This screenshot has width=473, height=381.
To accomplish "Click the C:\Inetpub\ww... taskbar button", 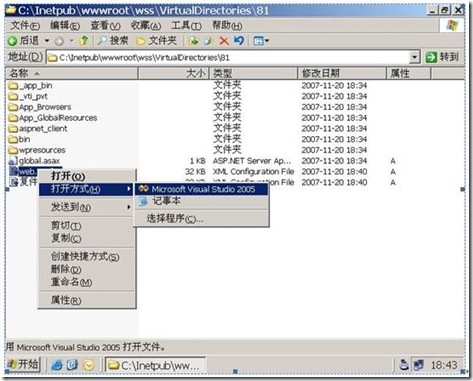I will point(155,365).
